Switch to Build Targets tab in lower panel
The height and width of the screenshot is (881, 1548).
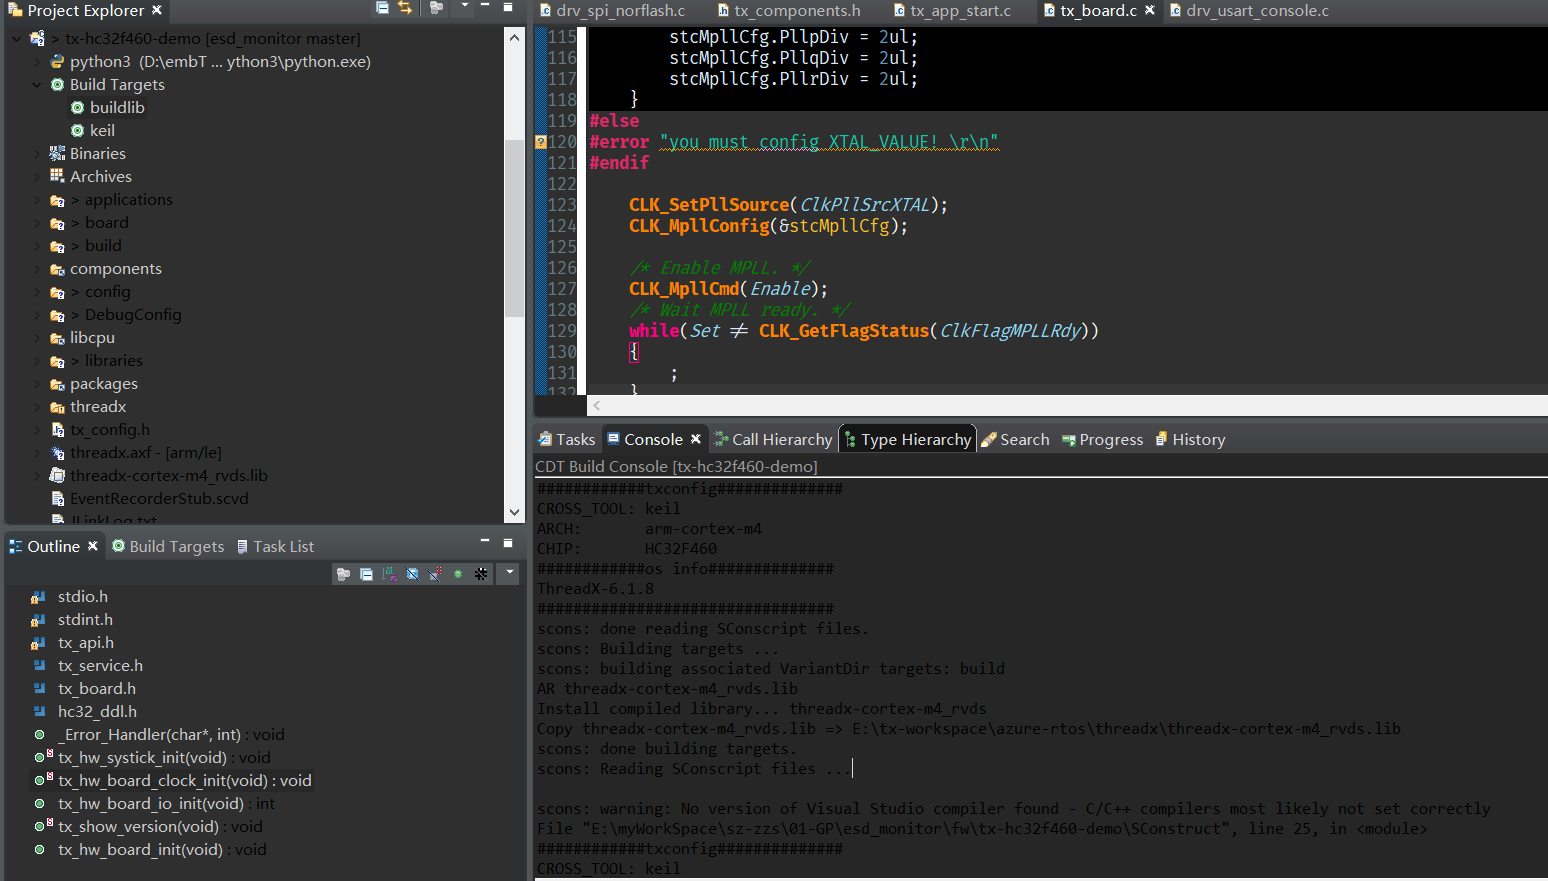(168, 547)
